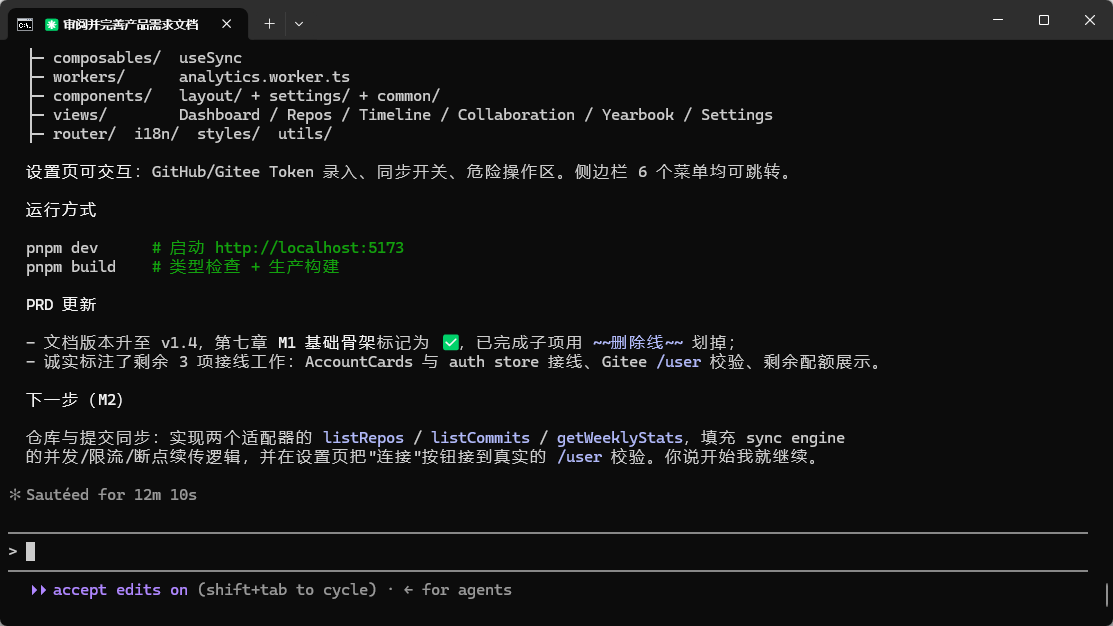
Task: Click the green checkmark emoji after M1
Action: (451, 343)
